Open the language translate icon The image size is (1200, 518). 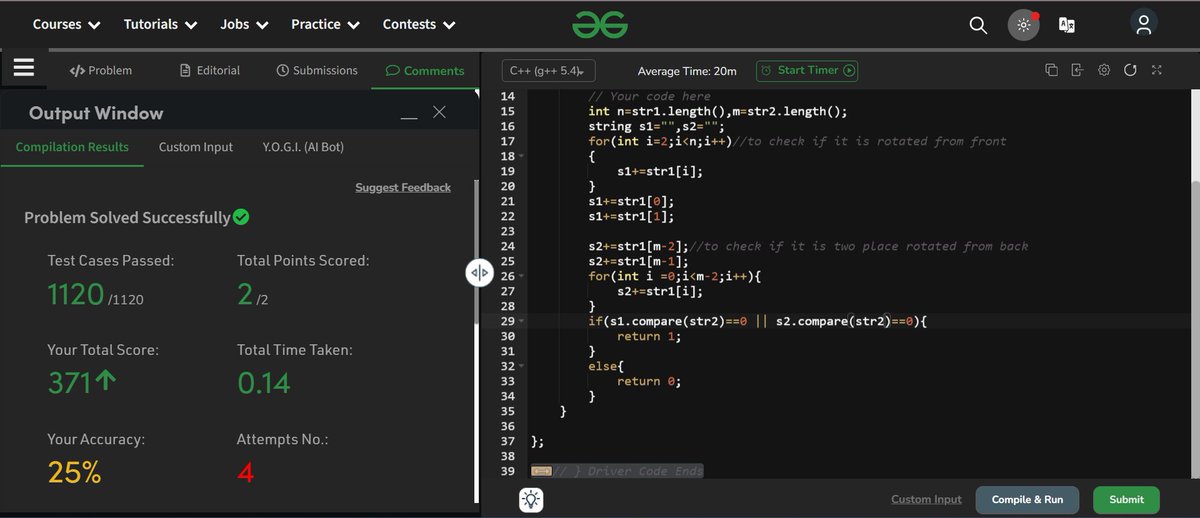point(1067,25)
